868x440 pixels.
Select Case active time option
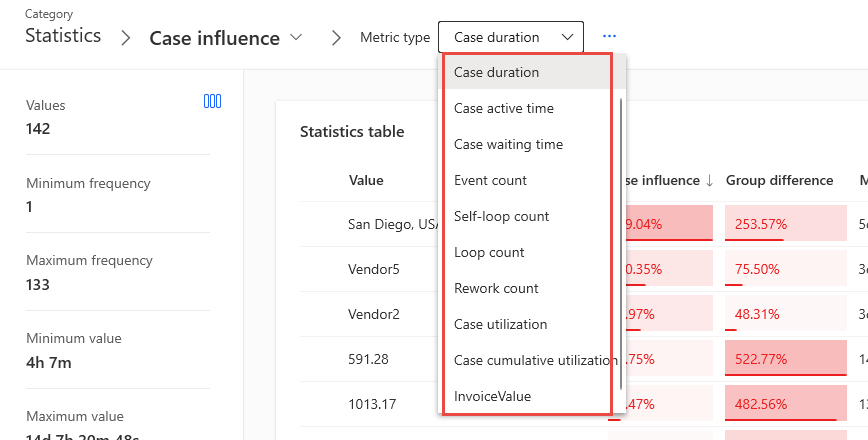[504, 108]
